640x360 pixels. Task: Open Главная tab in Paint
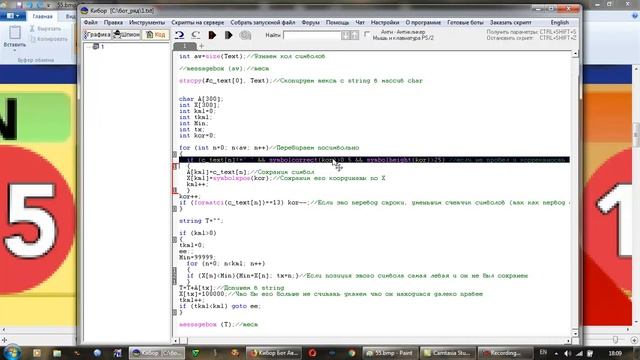click(x=42, y=16)
